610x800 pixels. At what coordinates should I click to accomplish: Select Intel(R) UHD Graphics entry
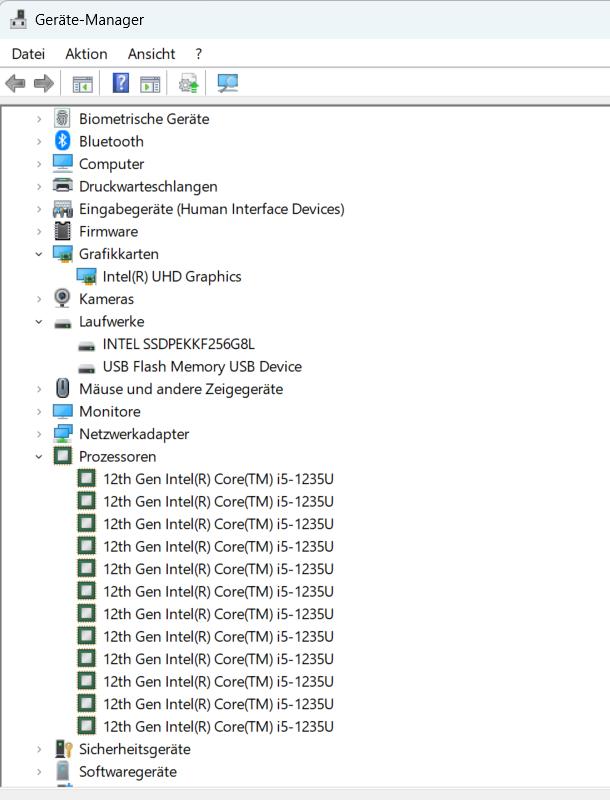click(172, 277)
